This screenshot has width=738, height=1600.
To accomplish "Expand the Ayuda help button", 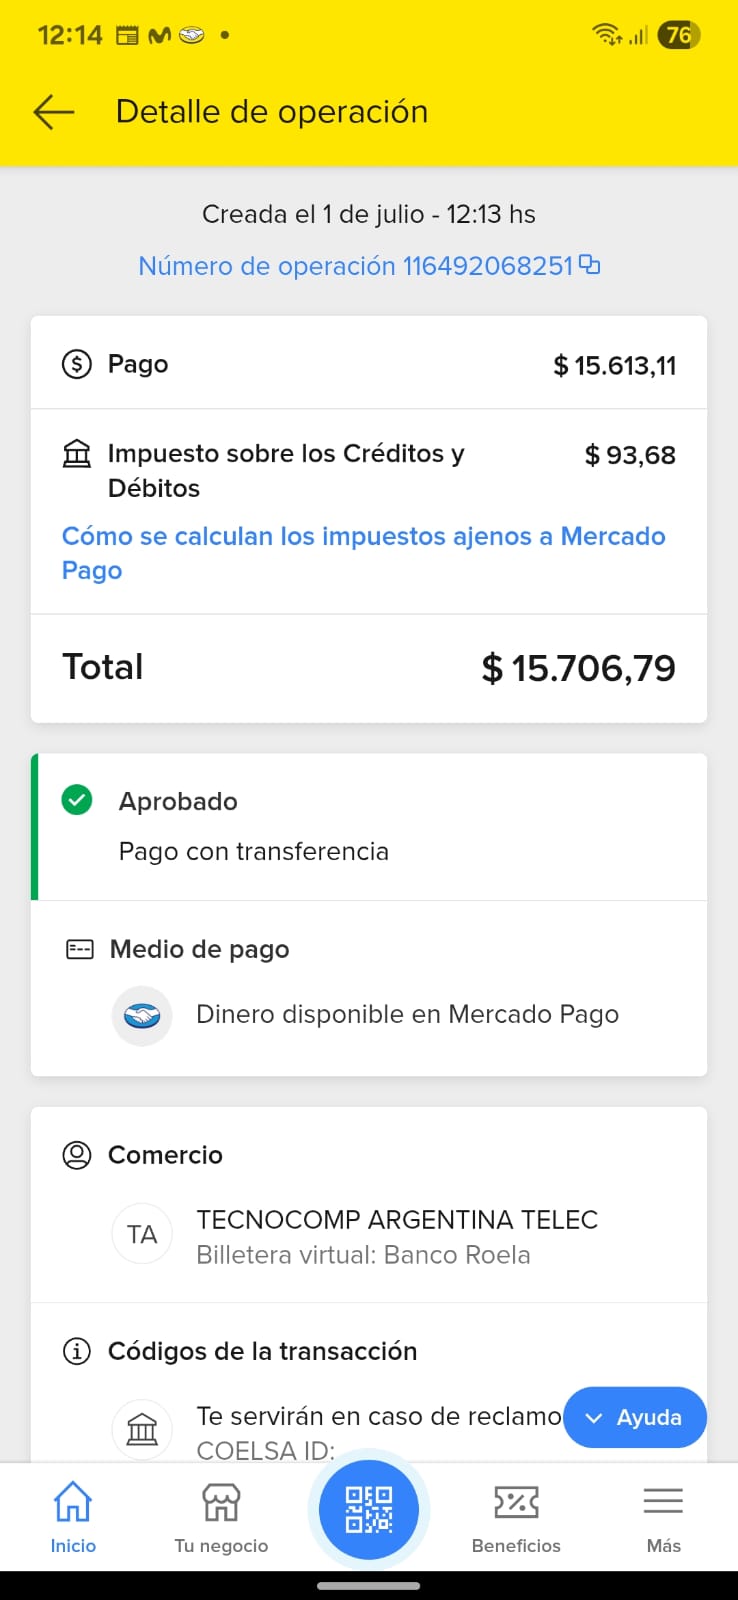I will pyautogui.click(x=634, y=1417).
